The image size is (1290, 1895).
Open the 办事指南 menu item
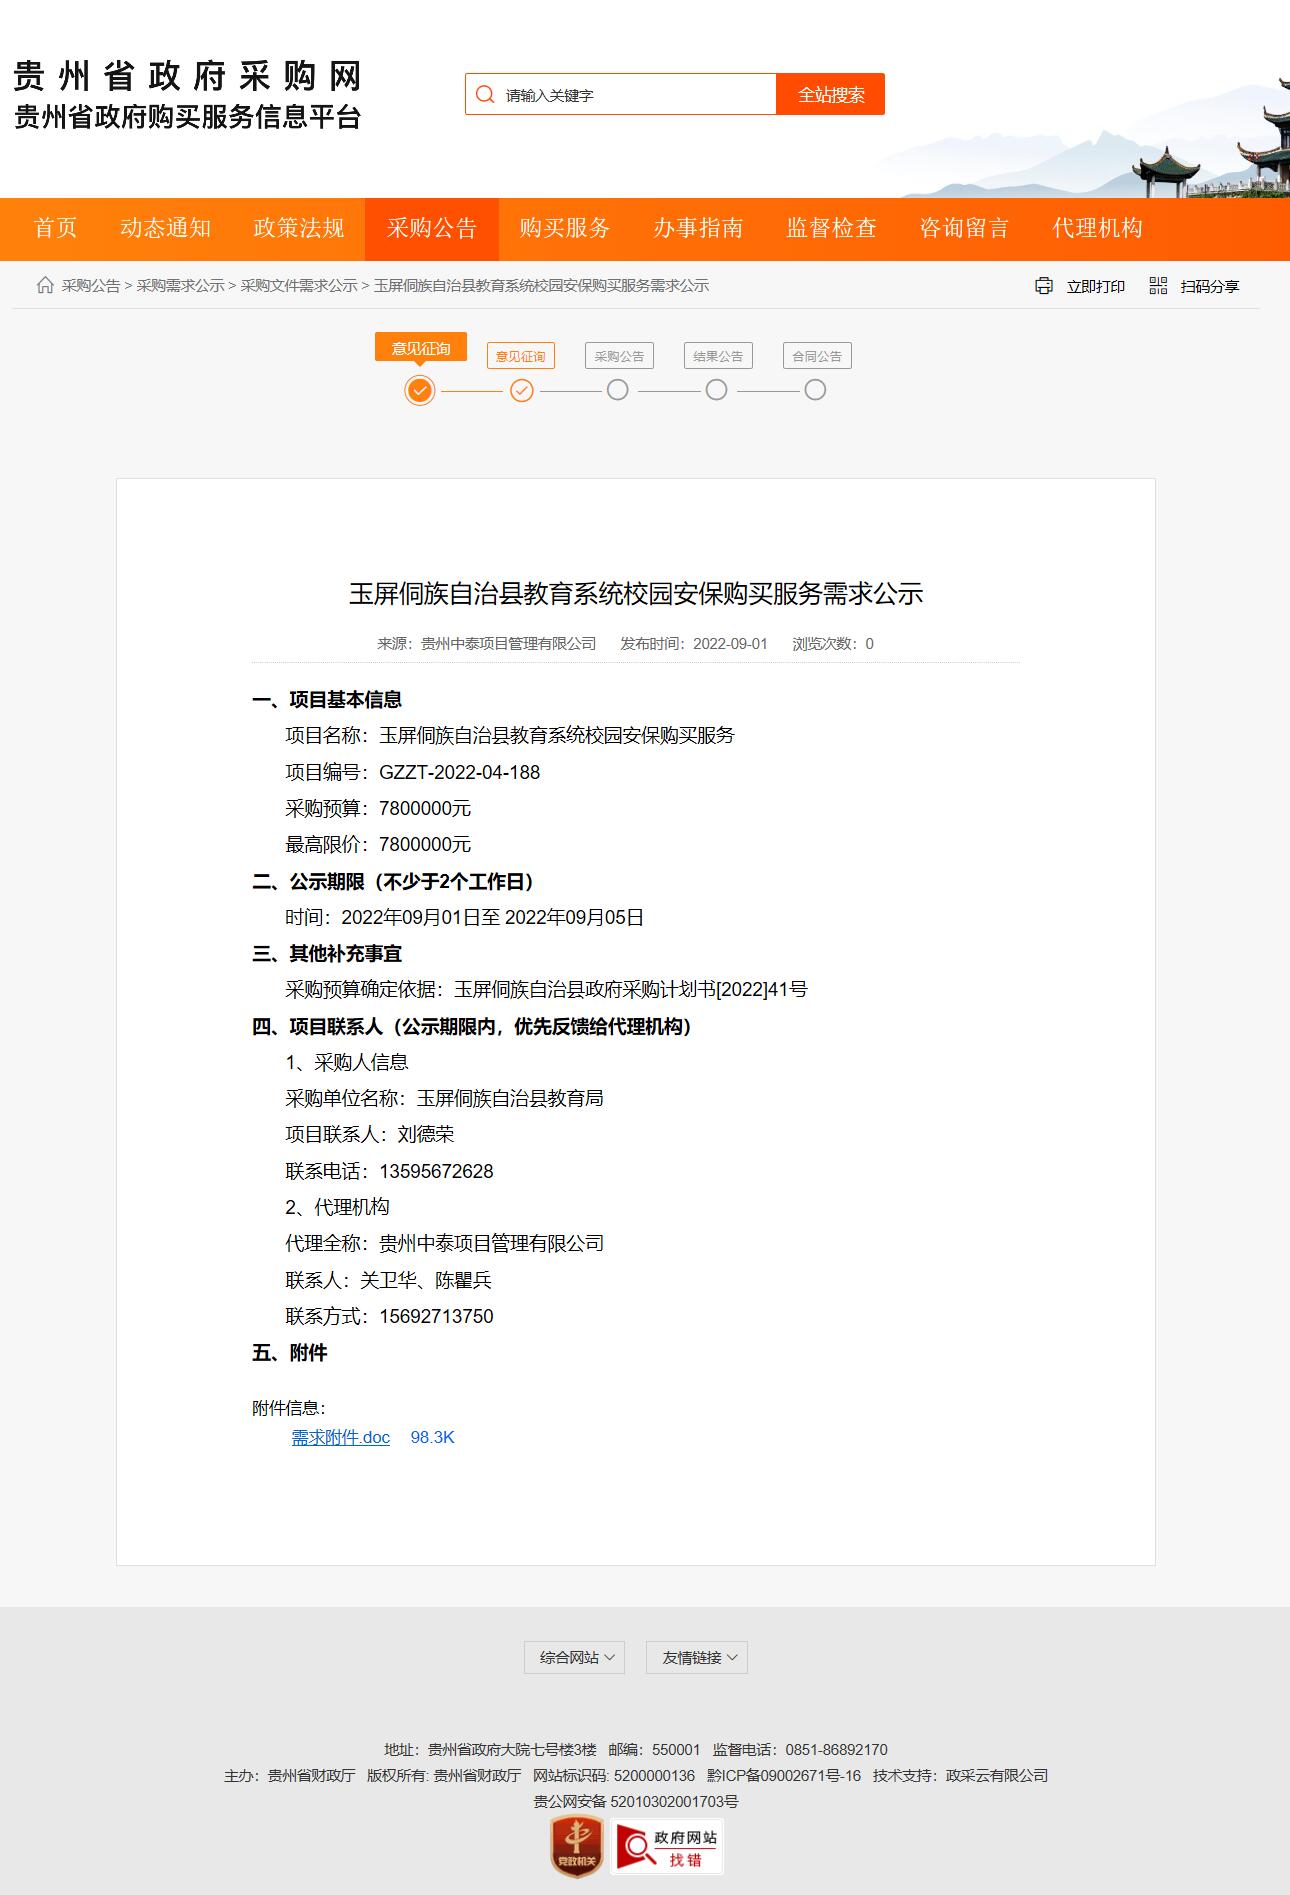point(698,228)
